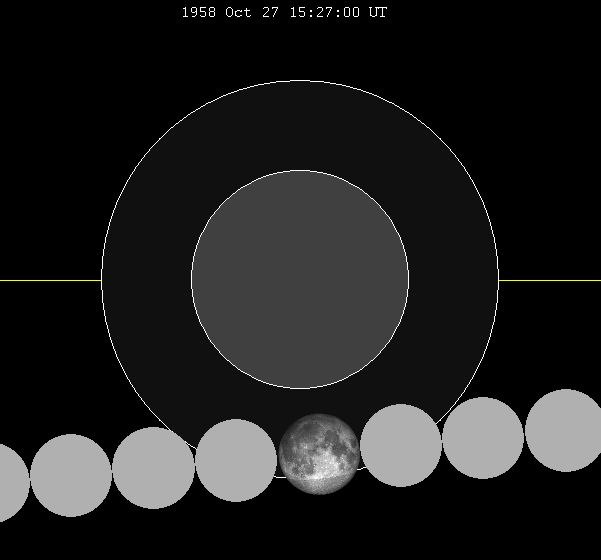Click the penumbra area left of umbra
The image size is (601, 560).
(146, 280)
